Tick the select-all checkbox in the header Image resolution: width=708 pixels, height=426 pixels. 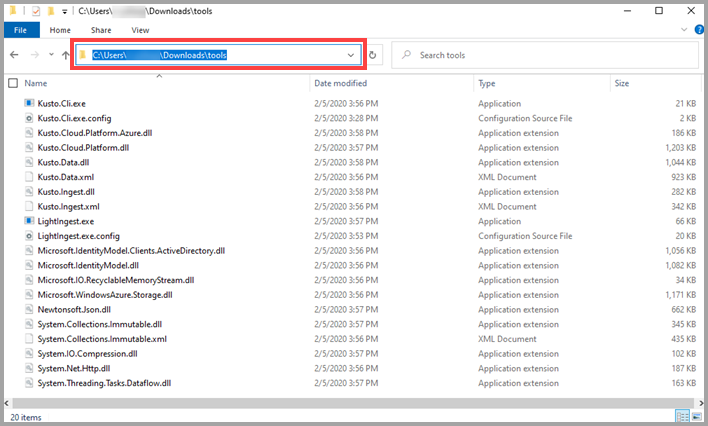click(13, 83)
